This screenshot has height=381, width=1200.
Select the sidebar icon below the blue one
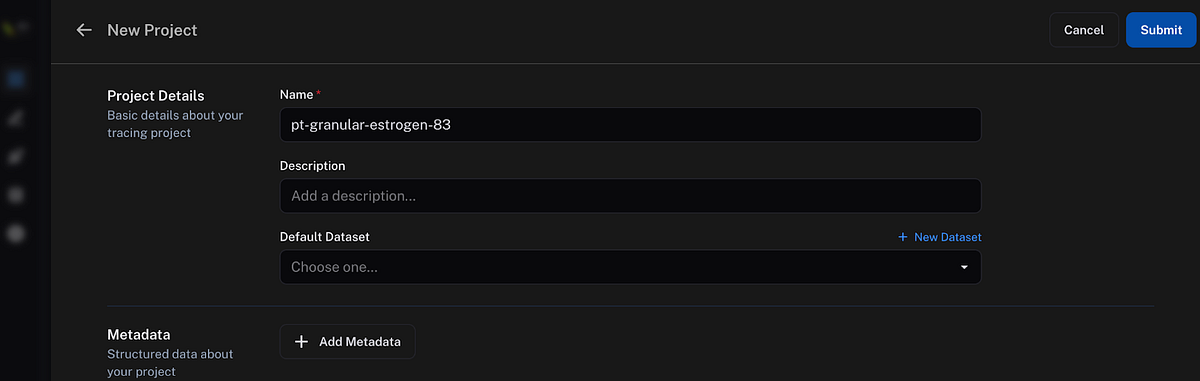[x=15, y=118]
